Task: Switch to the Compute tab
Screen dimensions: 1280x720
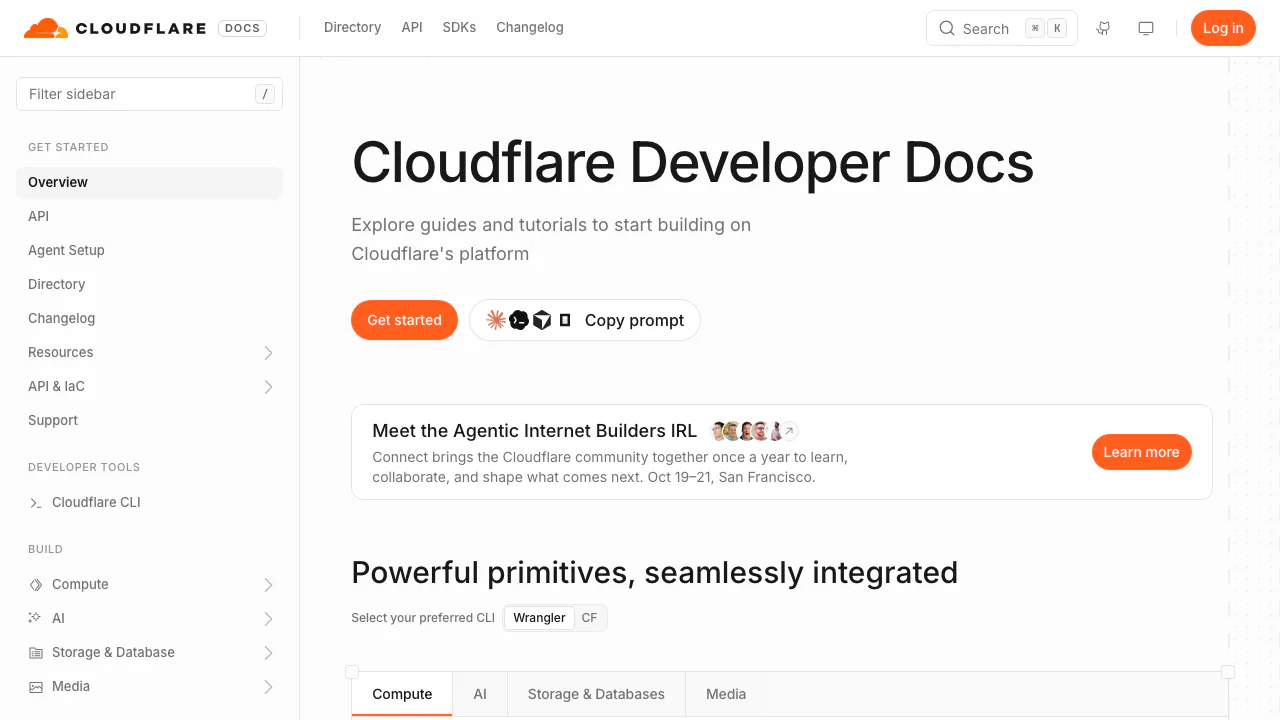Action: click(x=402, y=694)
